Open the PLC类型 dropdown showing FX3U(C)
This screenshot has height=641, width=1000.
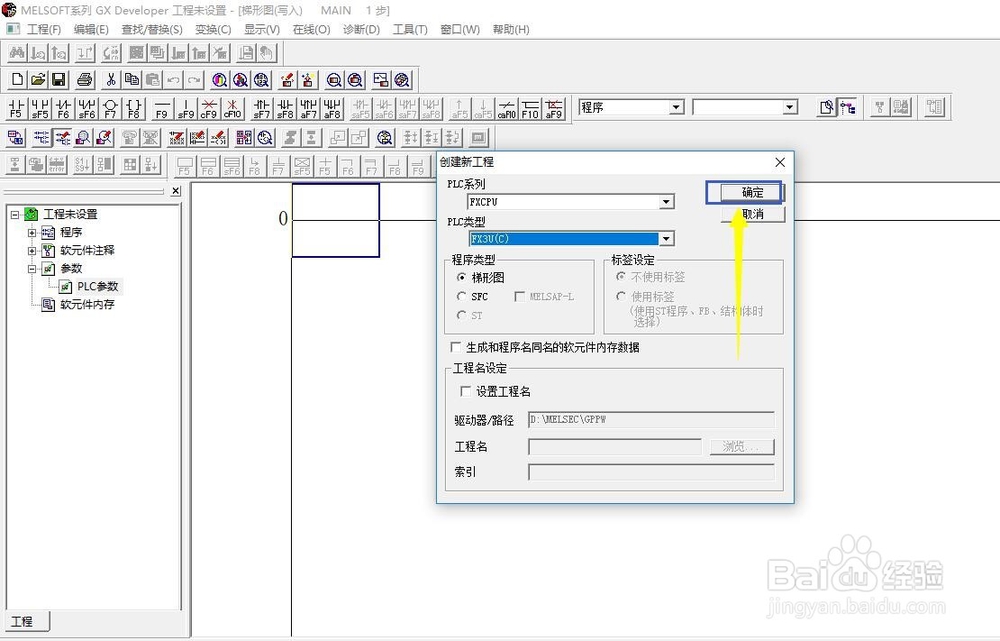coord(666,239)
